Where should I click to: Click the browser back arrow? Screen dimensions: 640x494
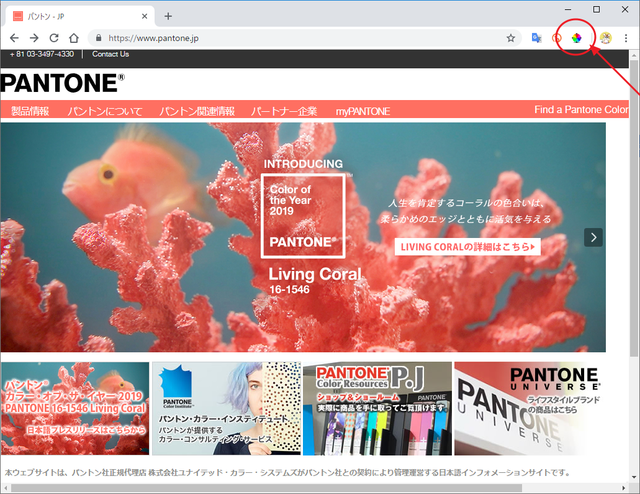click(14, 38)
